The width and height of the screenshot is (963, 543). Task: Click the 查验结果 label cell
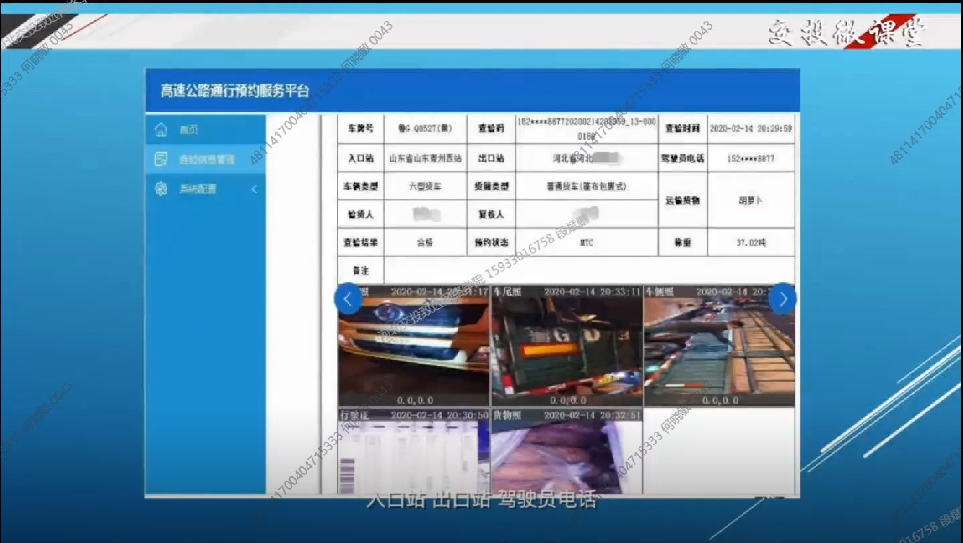[361, 243]
